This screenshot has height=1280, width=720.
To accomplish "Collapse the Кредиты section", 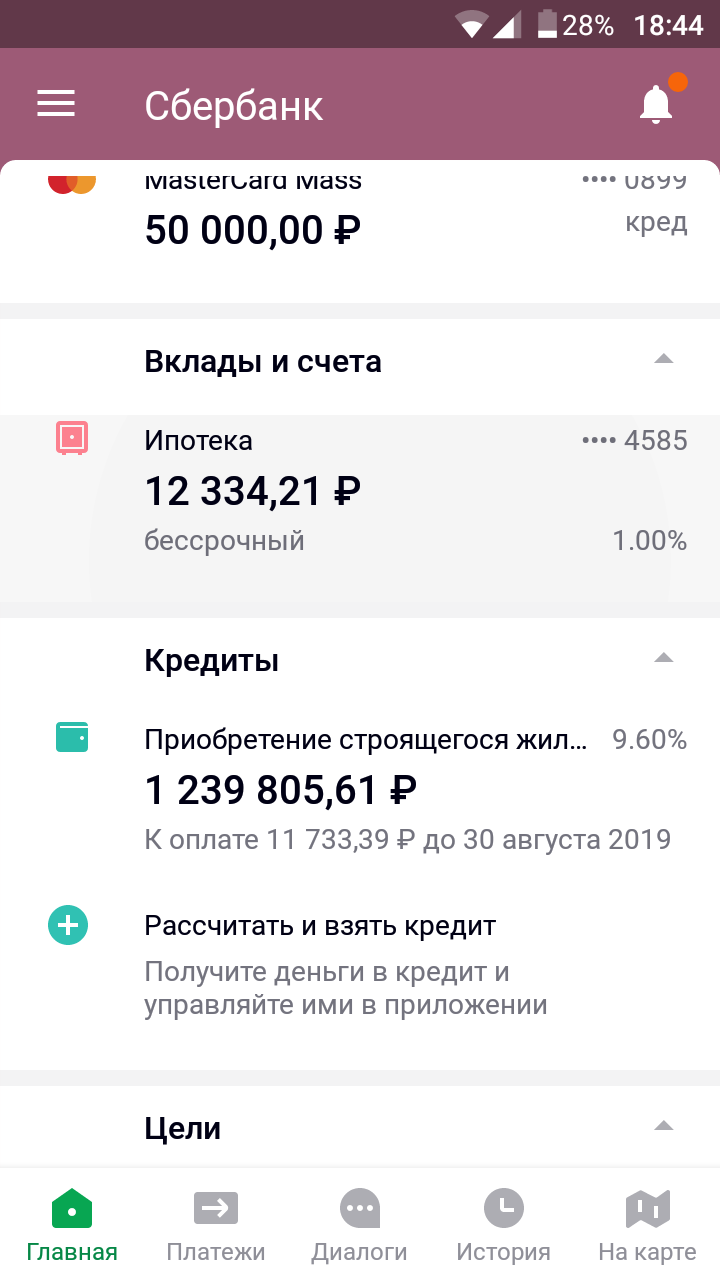I will click(663, 658).
